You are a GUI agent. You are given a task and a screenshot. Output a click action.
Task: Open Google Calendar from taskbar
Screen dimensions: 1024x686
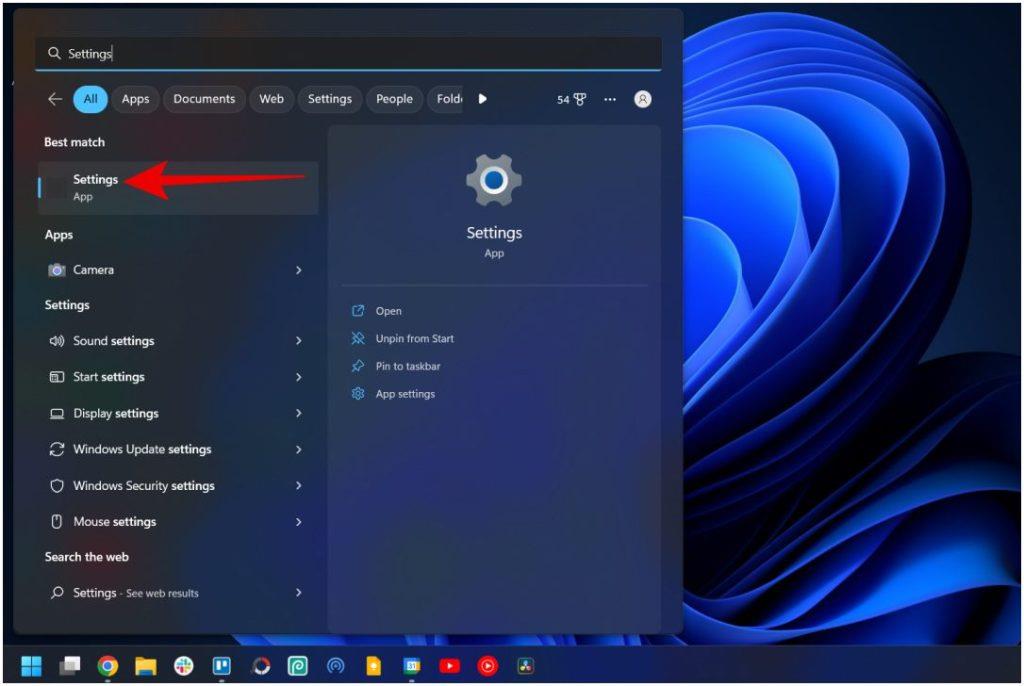tap(411, 666)
